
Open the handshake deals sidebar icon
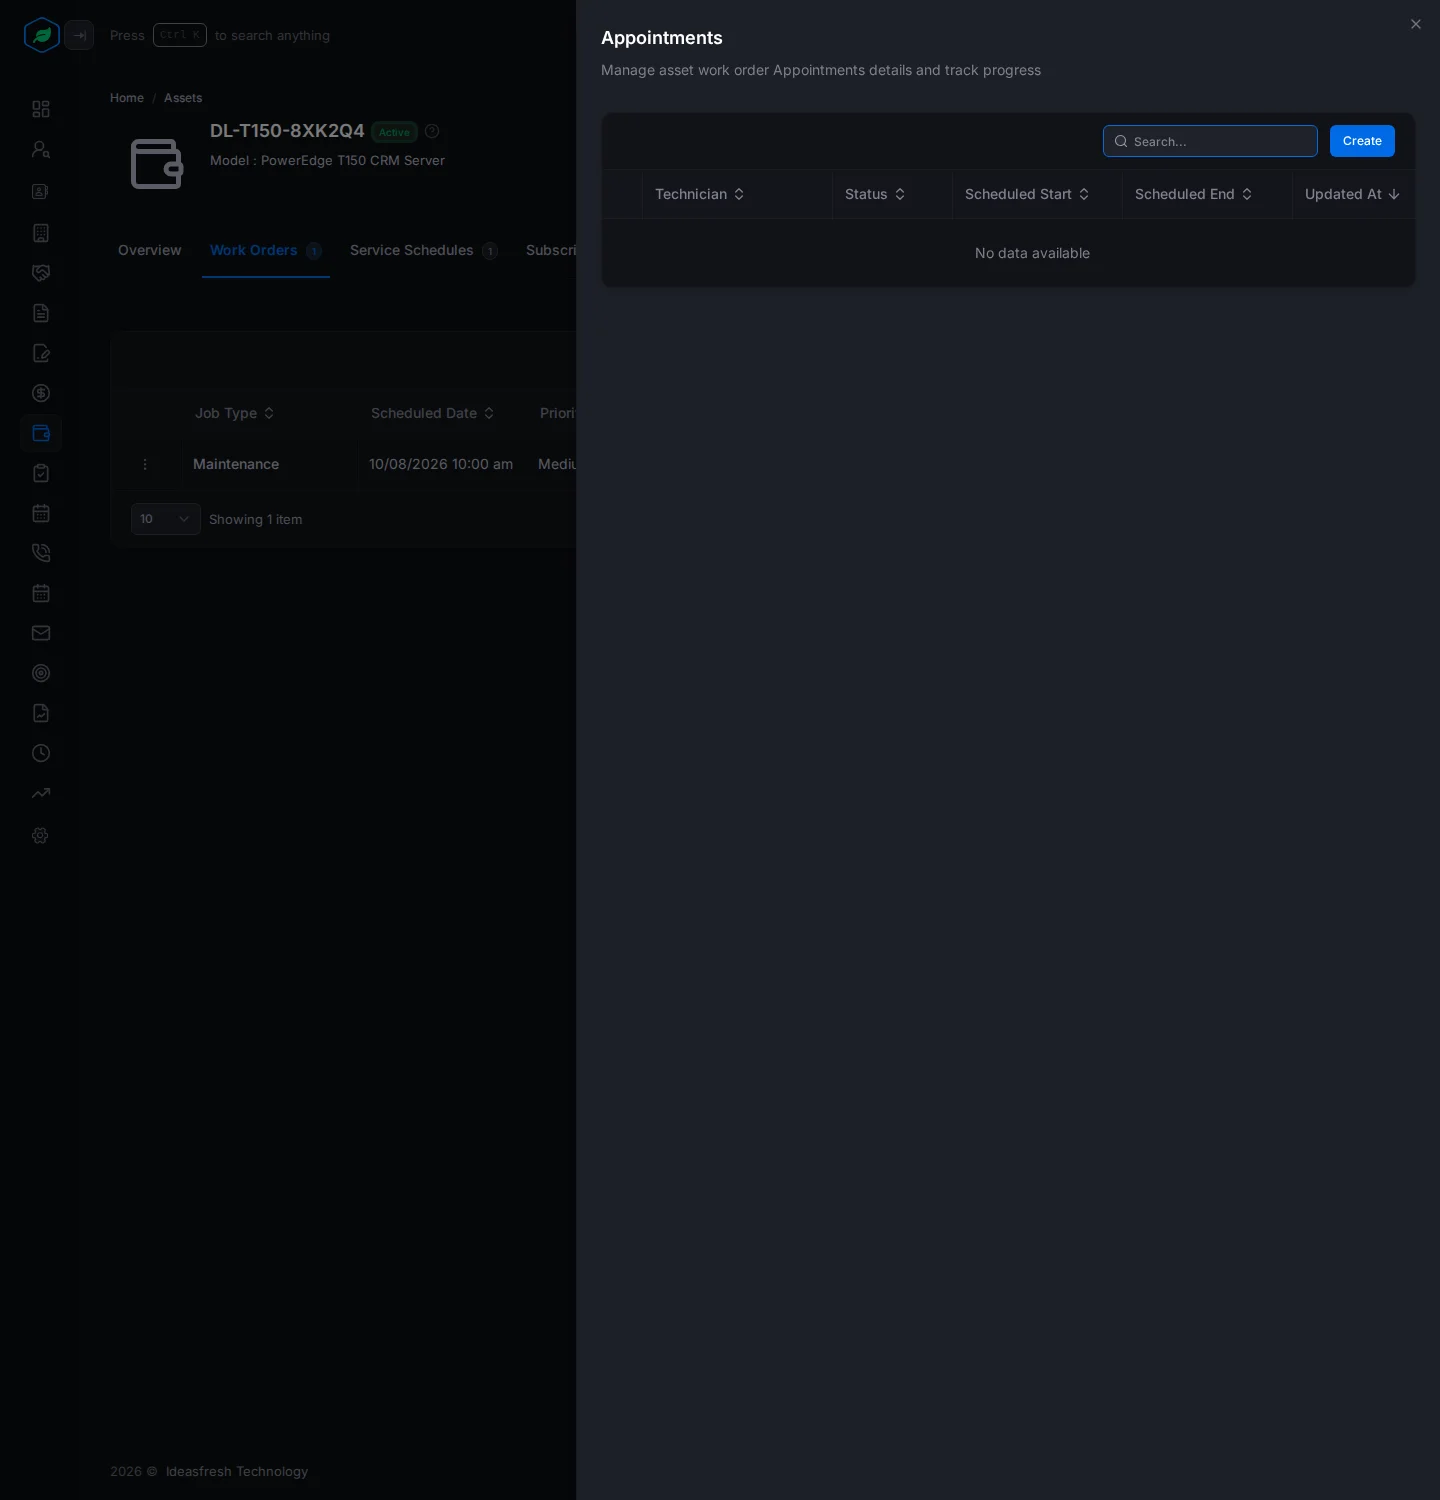pos(41,273)
